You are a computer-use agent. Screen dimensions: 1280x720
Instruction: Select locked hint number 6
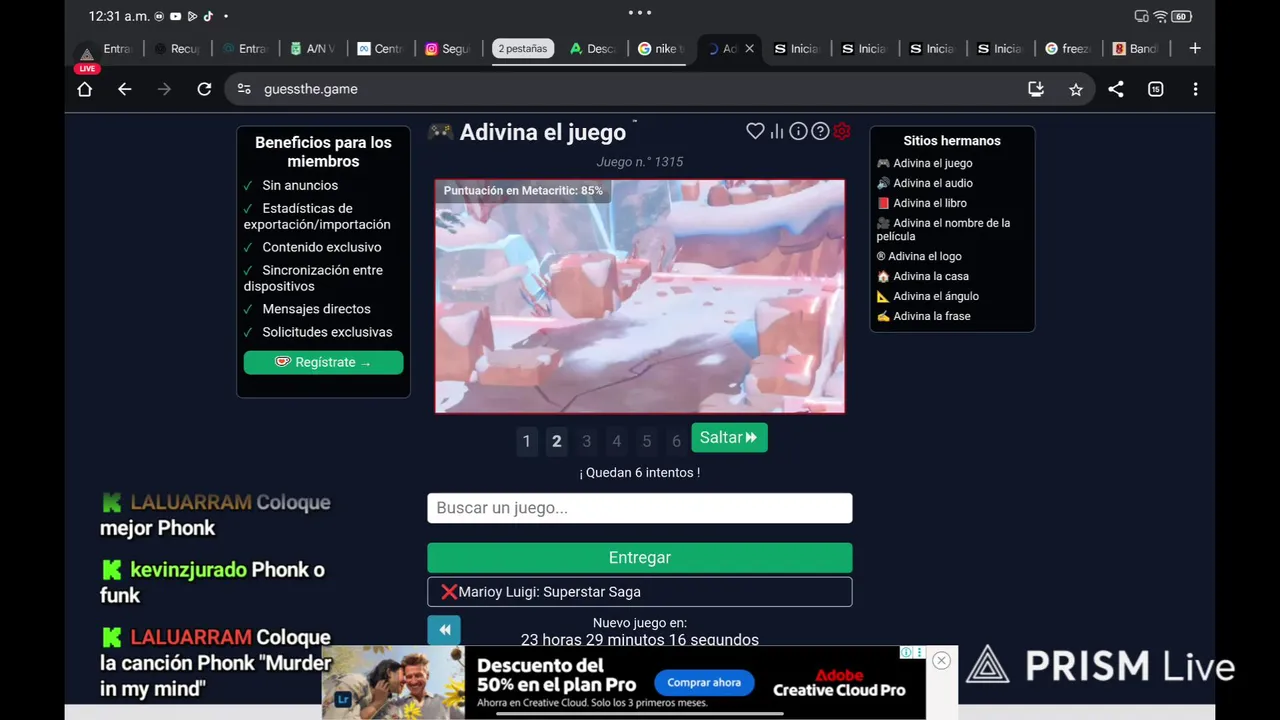click(x=677, y=441)
